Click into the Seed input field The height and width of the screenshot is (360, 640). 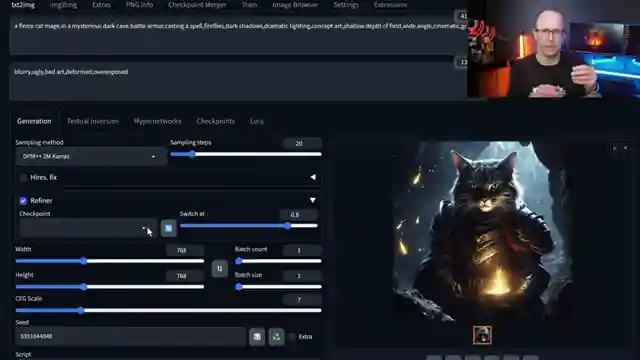(x=131, y=337)
